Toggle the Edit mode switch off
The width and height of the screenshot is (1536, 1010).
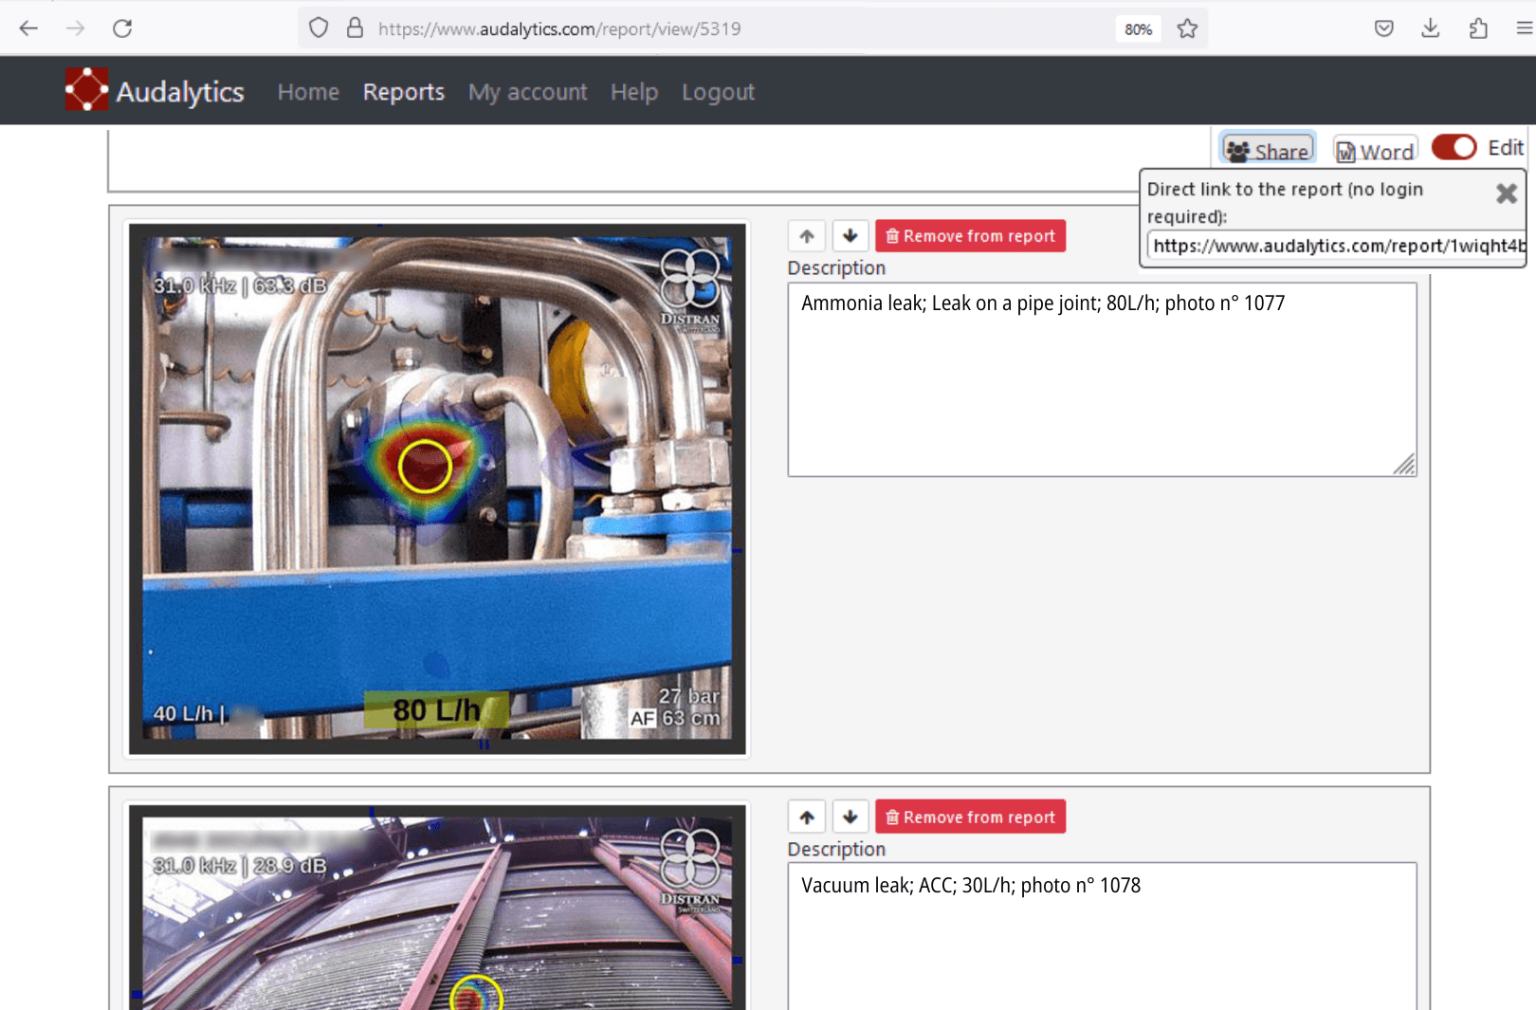click(x=1453, y=148)
